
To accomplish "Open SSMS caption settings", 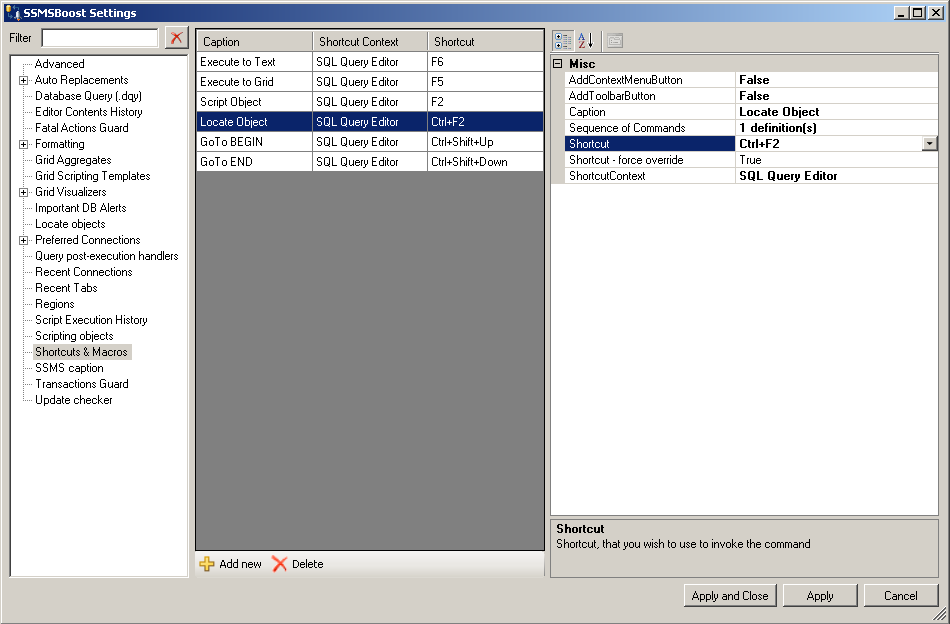I will pos(69,368).
